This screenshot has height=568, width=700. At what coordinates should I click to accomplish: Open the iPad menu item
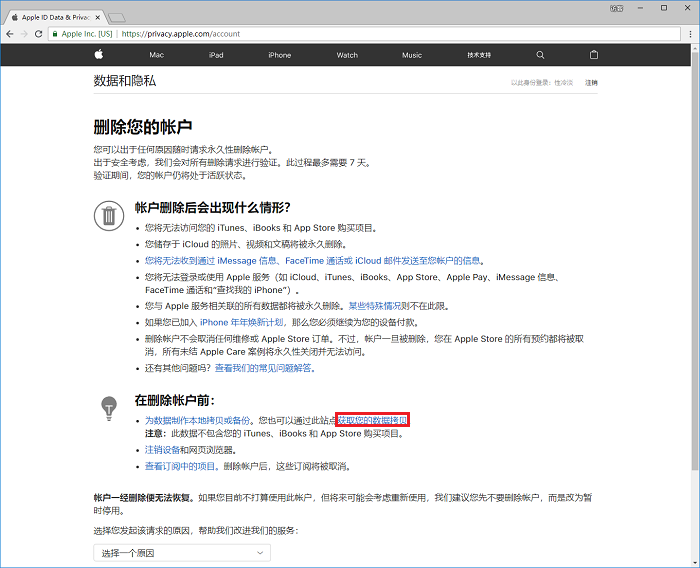pos(216,55)
